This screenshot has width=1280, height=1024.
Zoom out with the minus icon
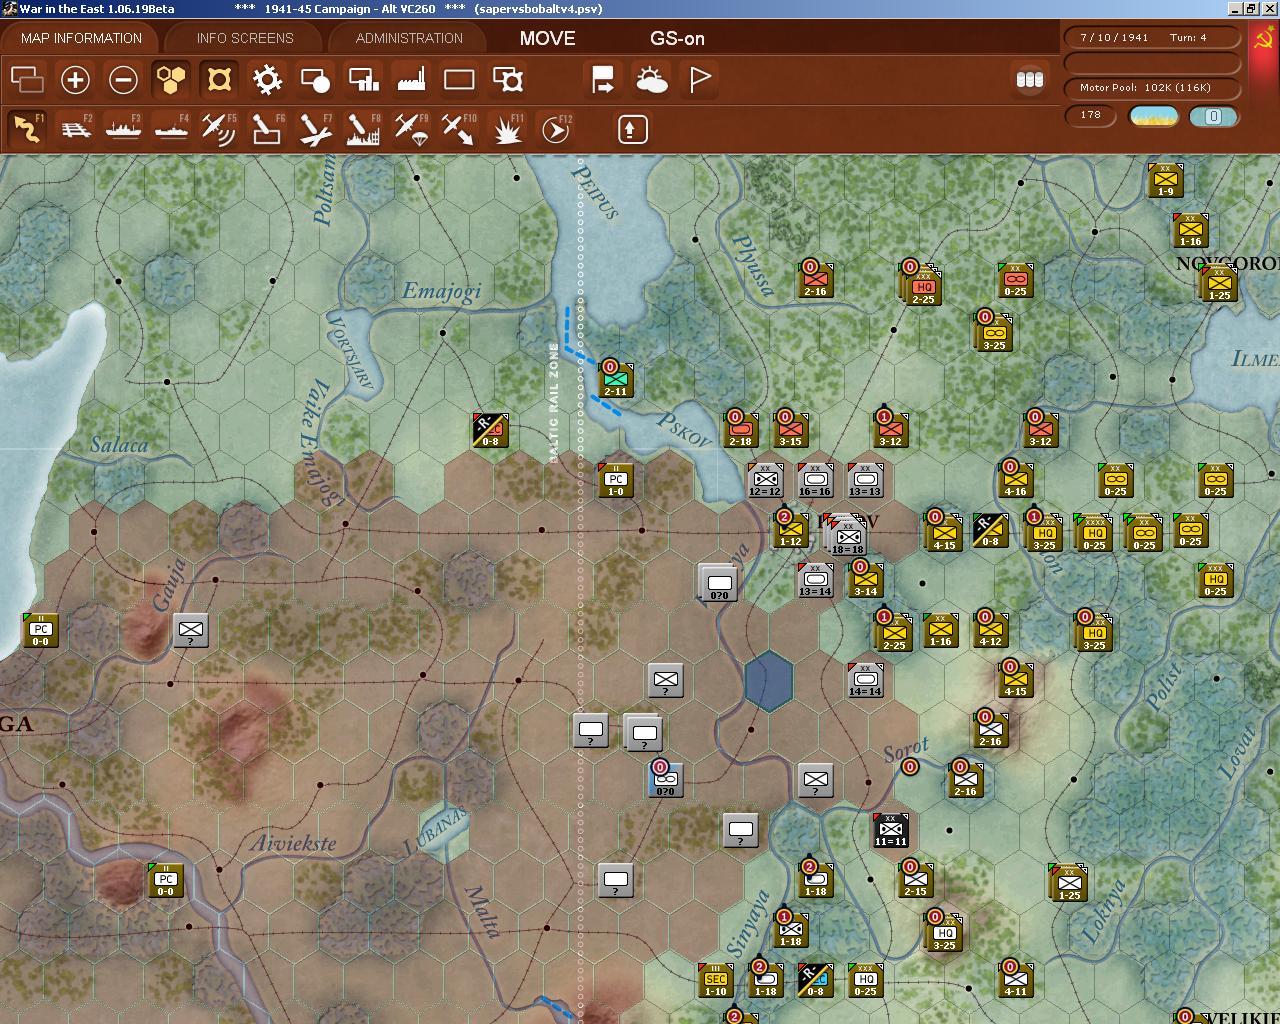point(123,79)
